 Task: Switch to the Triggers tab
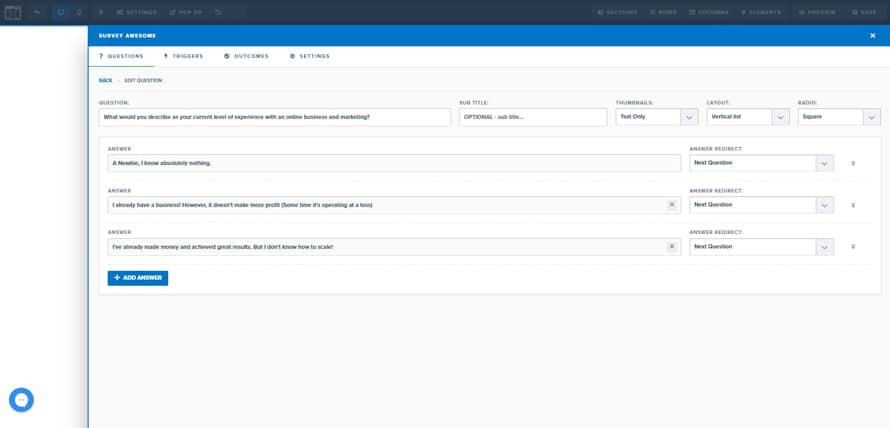click(183, 56)
